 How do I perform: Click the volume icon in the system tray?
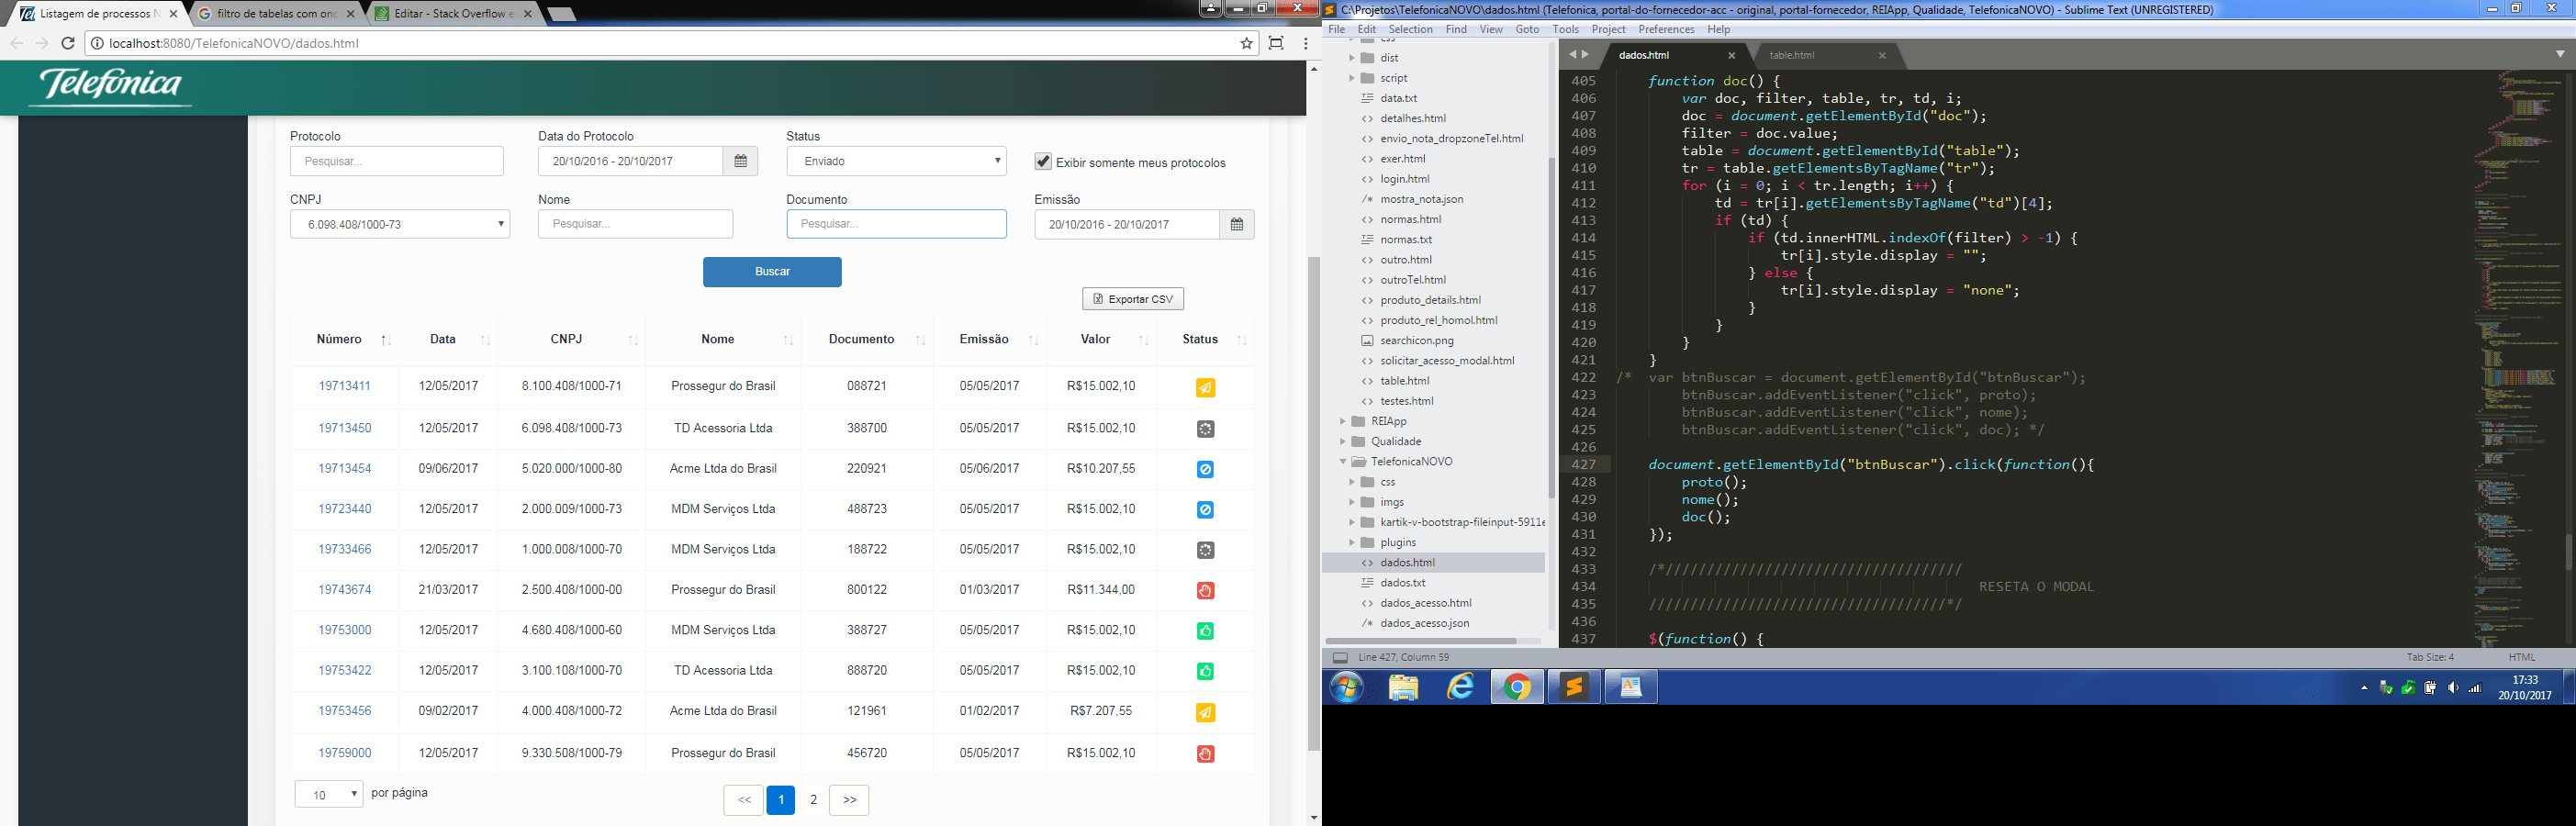pos(2452,688)
